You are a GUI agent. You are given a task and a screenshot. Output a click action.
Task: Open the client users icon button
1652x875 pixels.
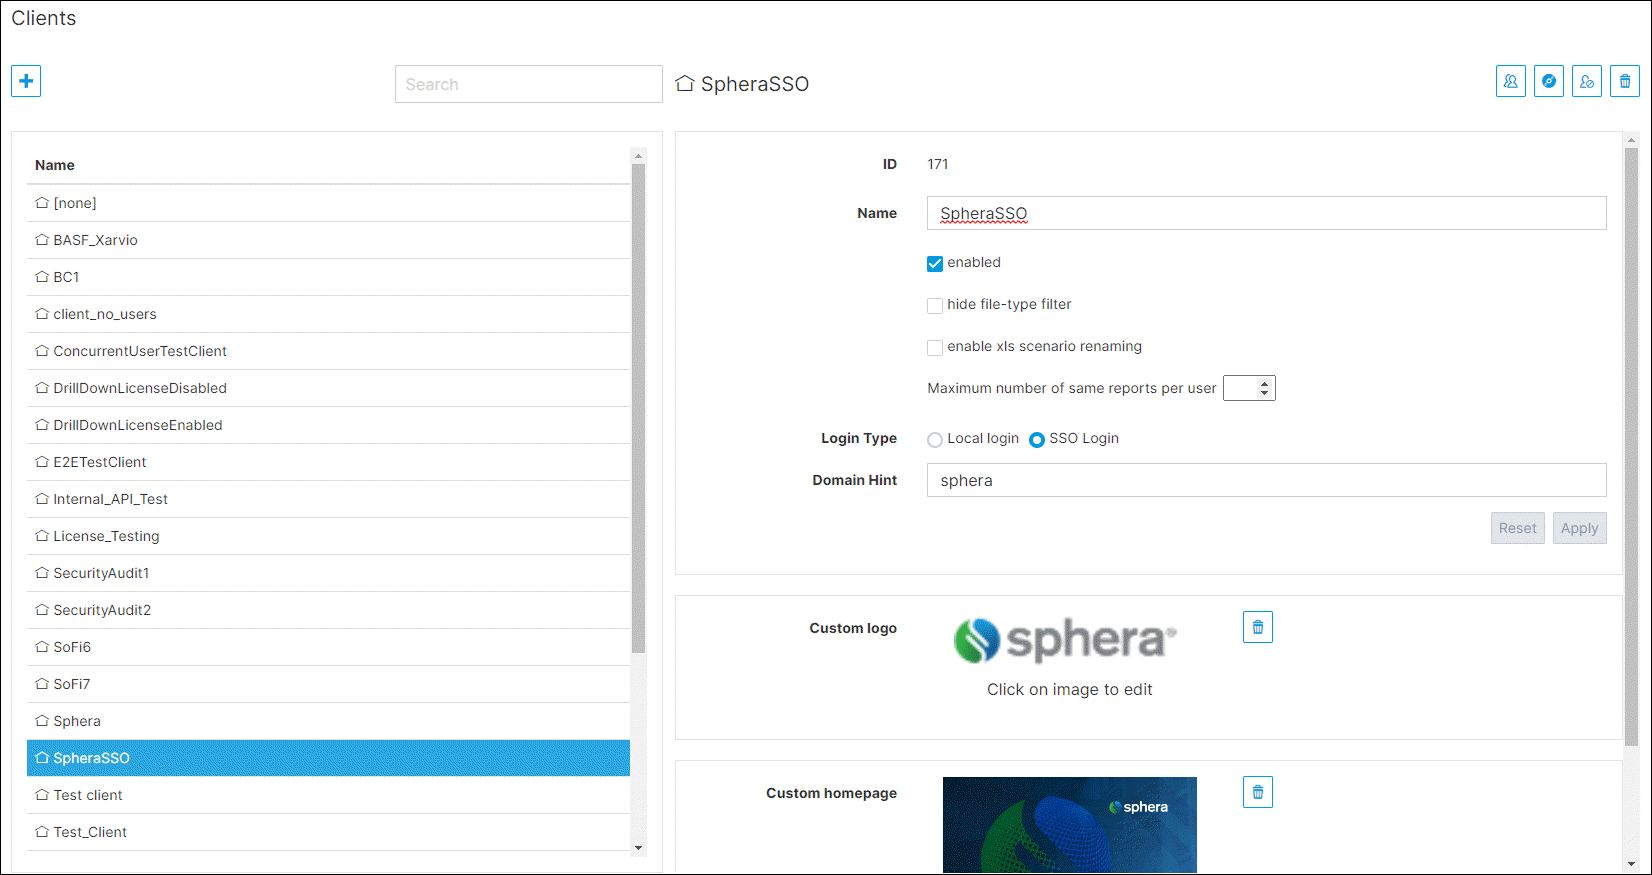click(x=1511, y=81)
